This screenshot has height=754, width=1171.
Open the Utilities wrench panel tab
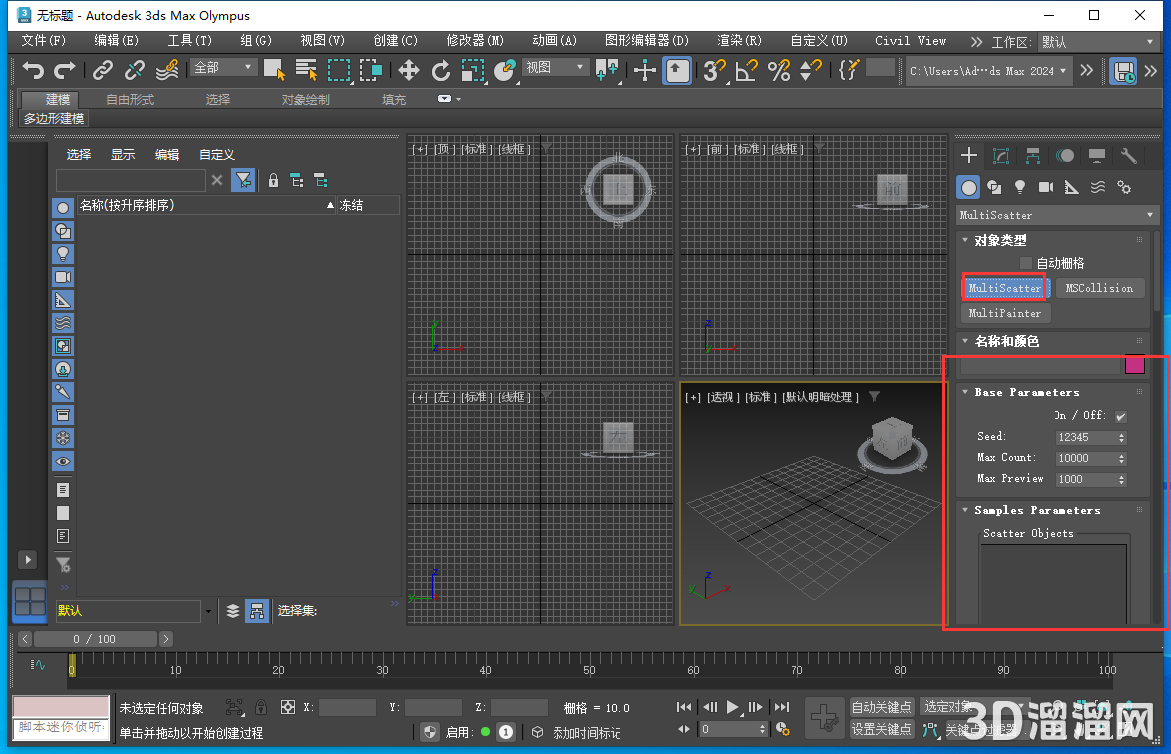click(1128, 155)
